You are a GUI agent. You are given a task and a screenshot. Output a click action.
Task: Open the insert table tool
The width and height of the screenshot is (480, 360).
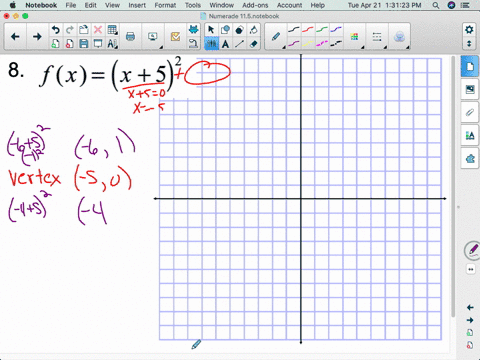(x=112, y=30)
